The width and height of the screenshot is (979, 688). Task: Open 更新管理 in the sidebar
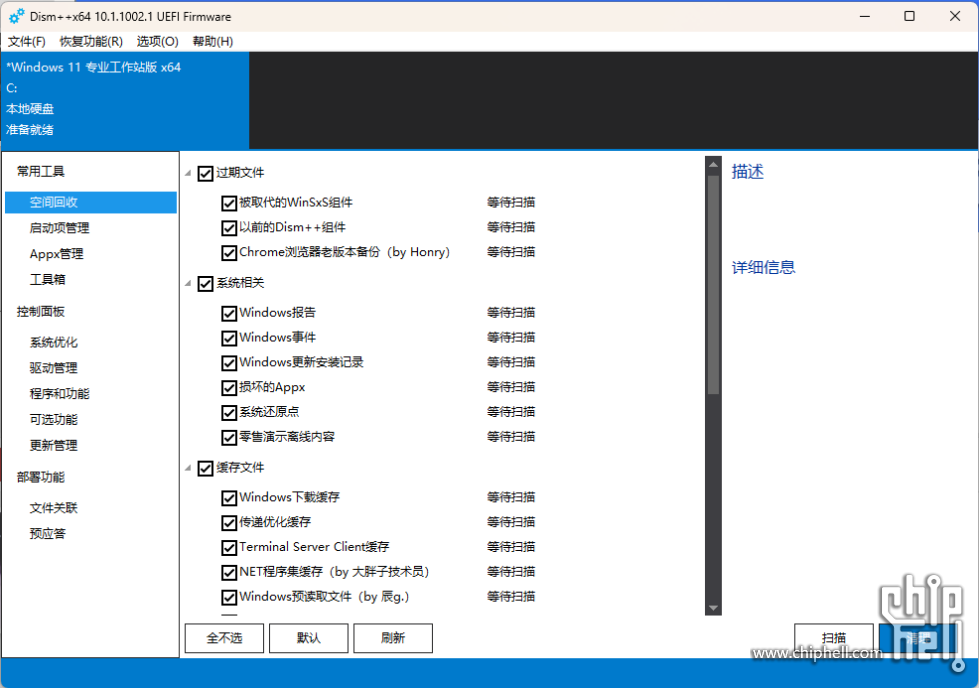[x=54, y=445]
